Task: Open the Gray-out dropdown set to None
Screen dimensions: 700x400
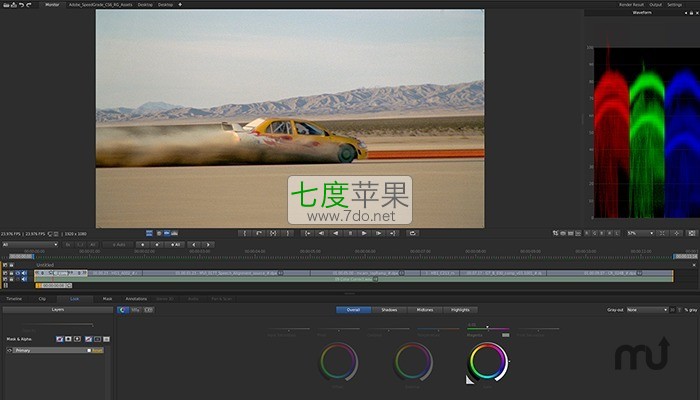Action: pos(647,310)
